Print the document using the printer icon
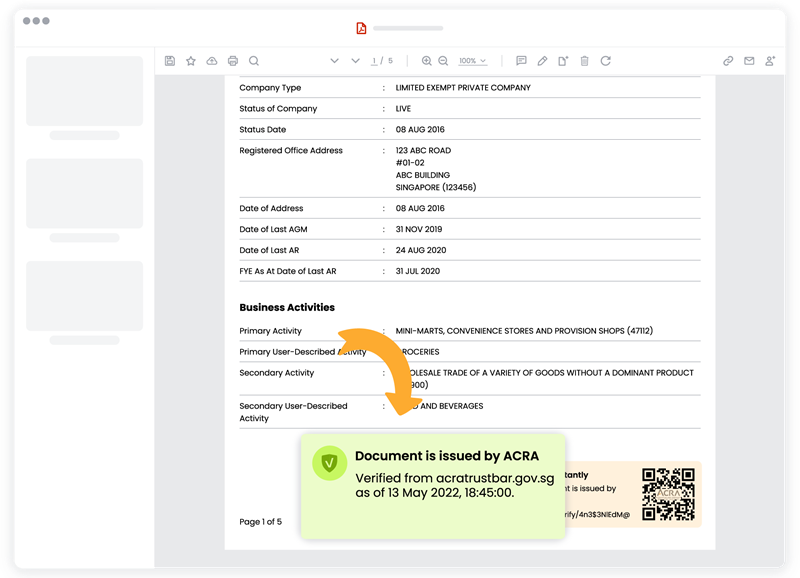The height and width of the screenshot is (578, 800). 233,61
